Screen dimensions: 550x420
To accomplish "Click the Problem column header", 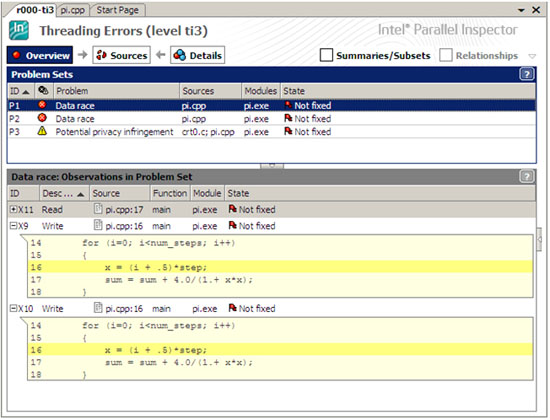I will pyautogui.click(x=116, y=91).
